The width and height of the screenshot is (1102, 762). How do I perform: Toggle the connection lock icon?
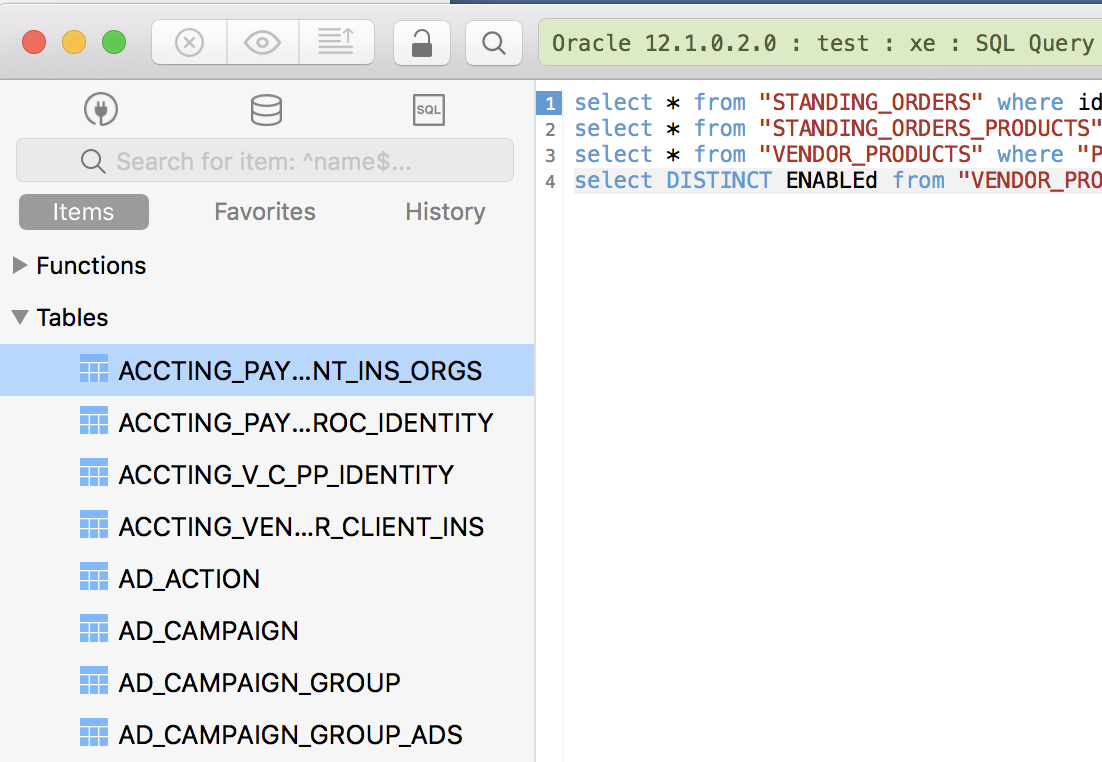(421, 42)
